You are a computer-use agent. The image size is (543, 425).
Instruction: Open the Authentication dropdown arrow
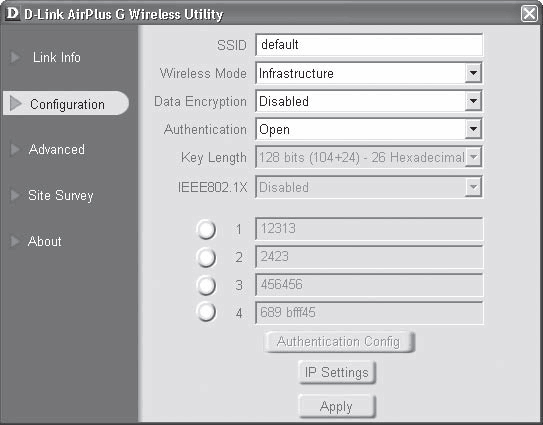(473, 129)
